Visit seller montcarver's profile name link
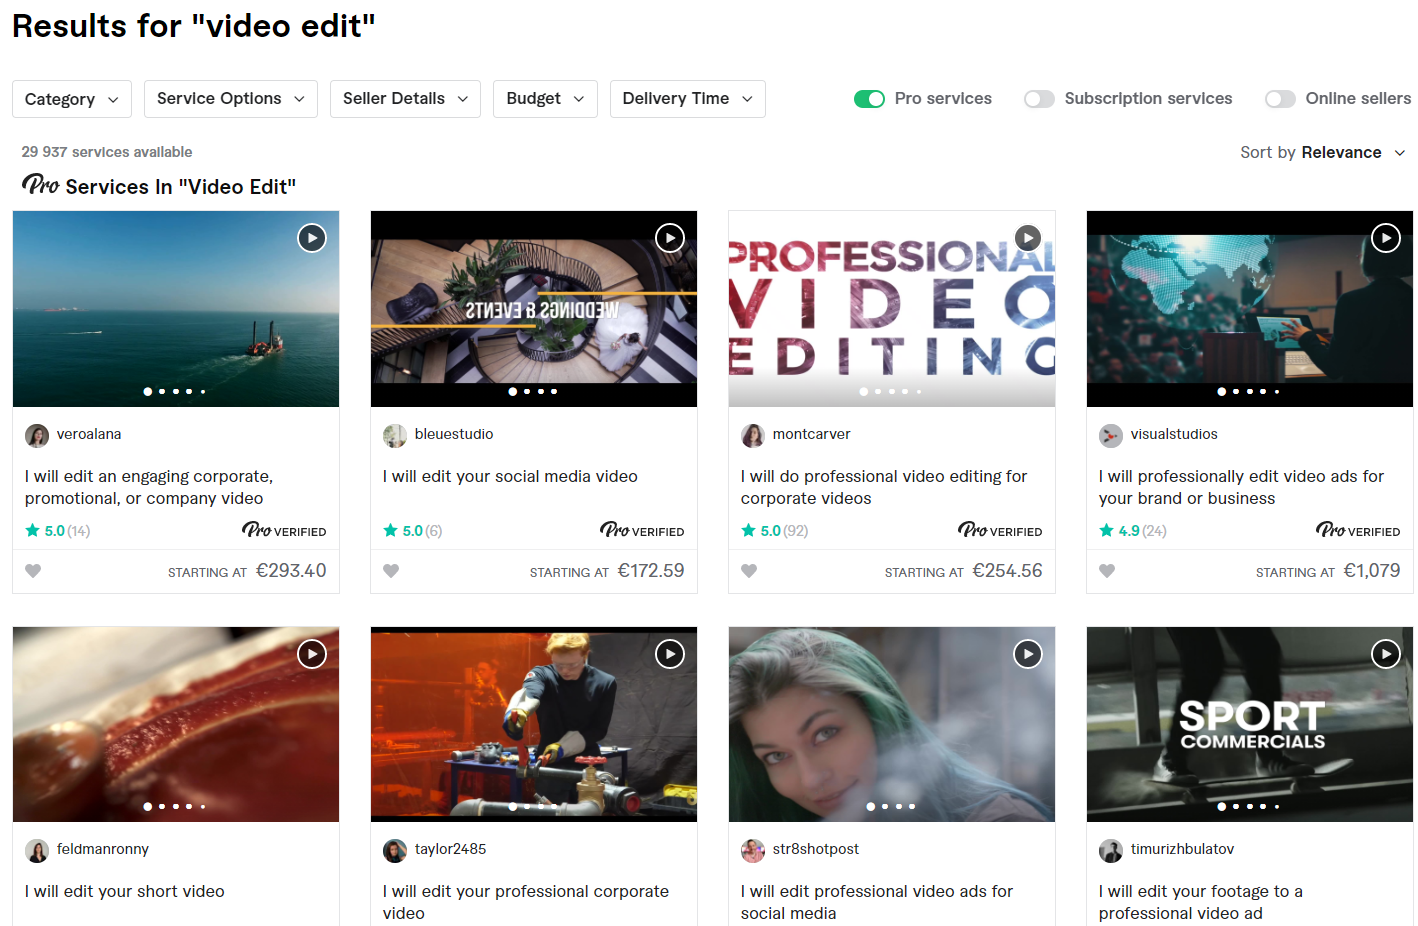This screenshot has height=926, width=1418. tap(811, 434)
